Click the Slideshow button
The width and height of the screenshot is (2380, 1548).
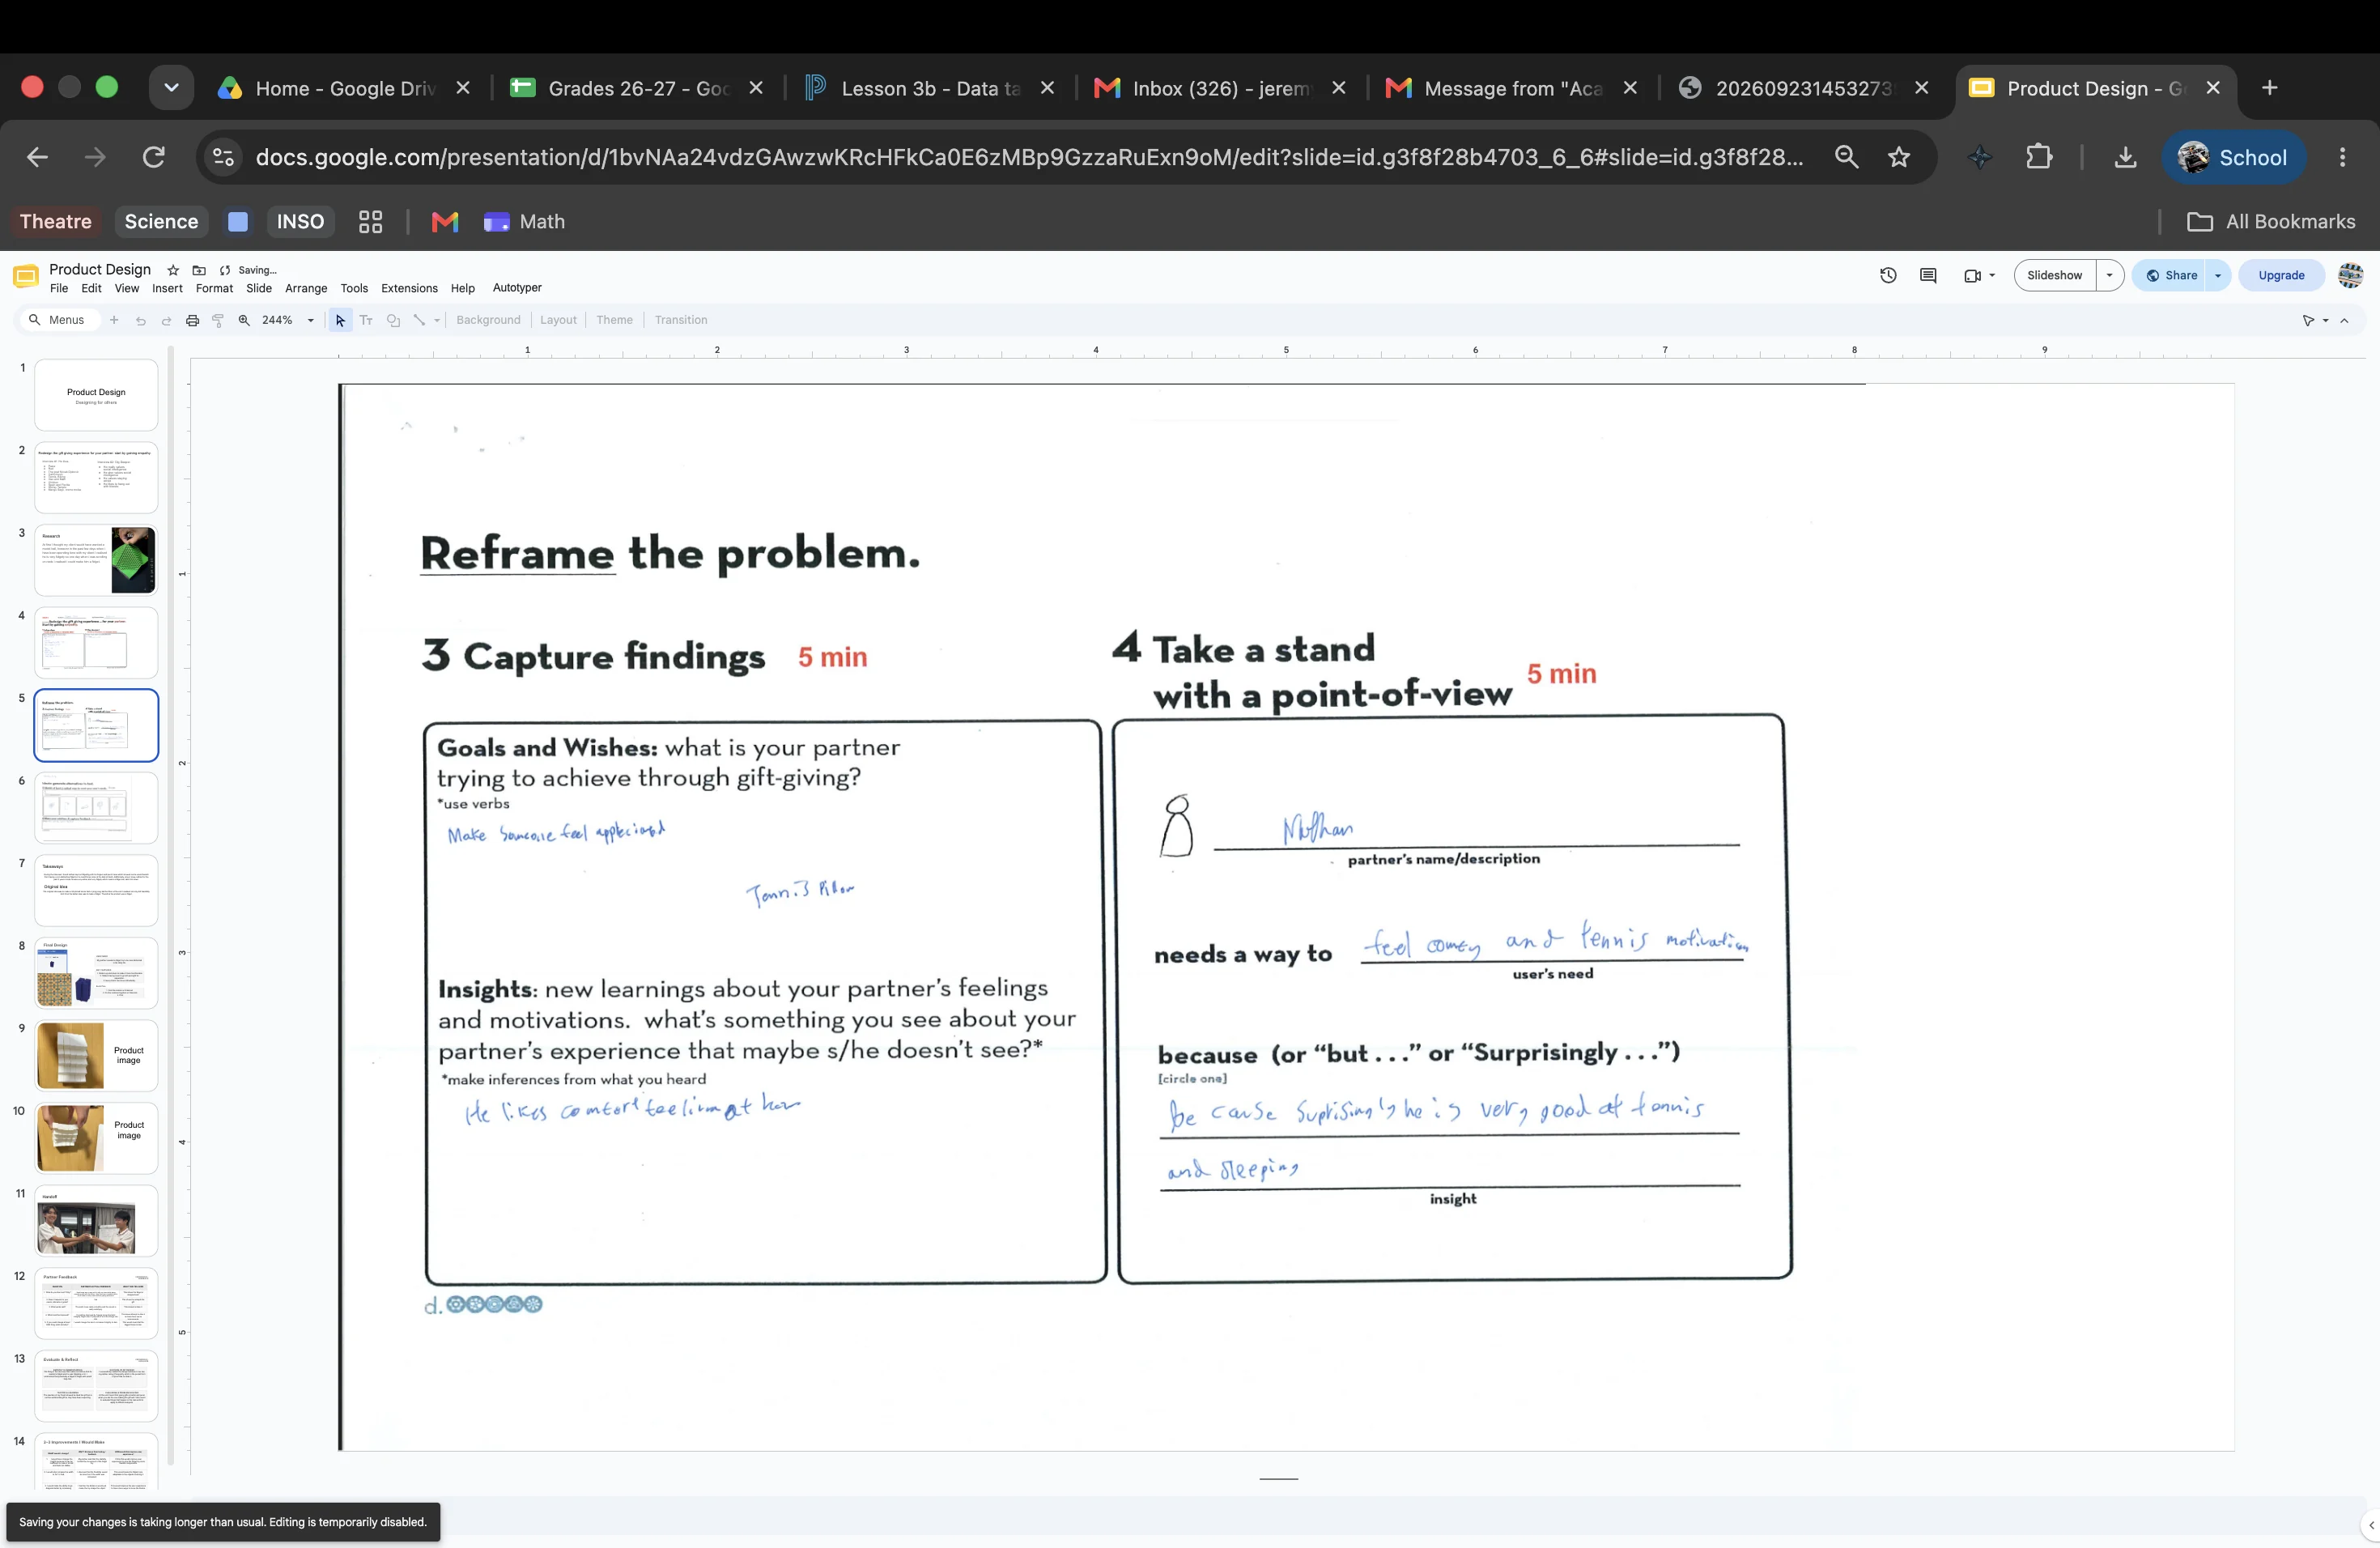click(2054, 275)
